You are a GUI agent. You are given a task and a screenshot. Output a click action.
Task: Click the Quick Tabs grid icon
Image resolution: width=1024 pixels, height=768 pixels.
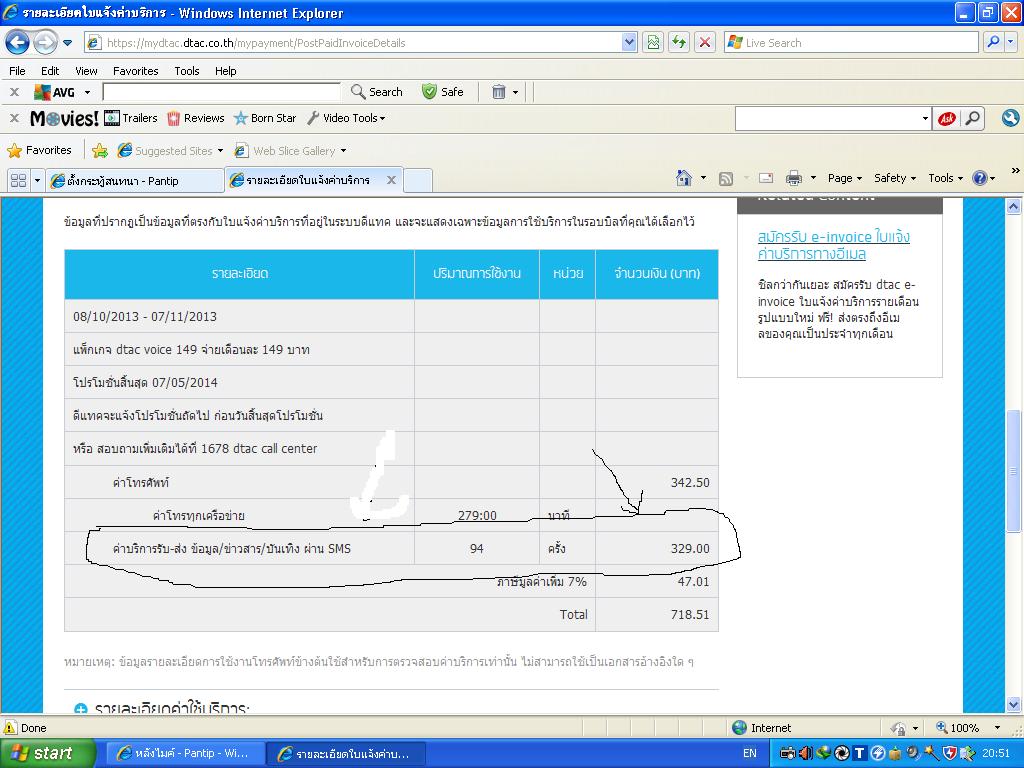(18, 180)
